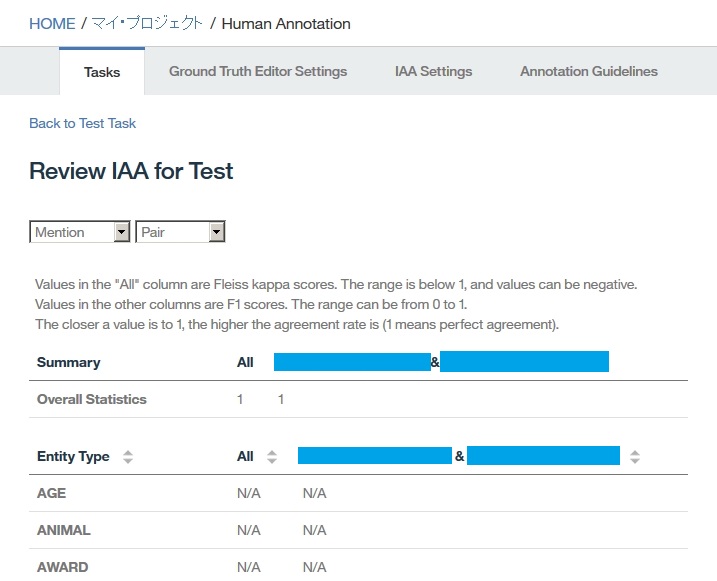Switch to the Tasks tab
Image resolution: width=717 pixels, height=581 pixels.
coord(102,72)
